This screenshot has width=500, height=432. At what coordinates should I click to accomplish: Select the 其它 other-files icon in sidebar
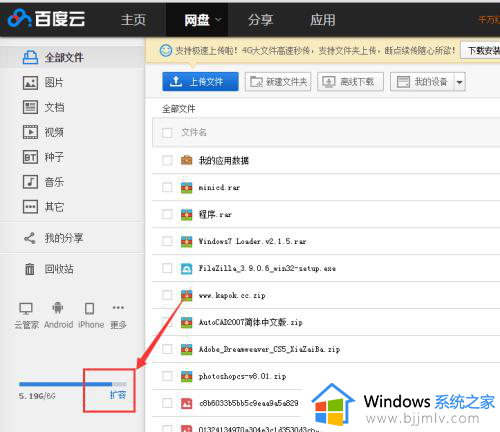tap(30, 207)
